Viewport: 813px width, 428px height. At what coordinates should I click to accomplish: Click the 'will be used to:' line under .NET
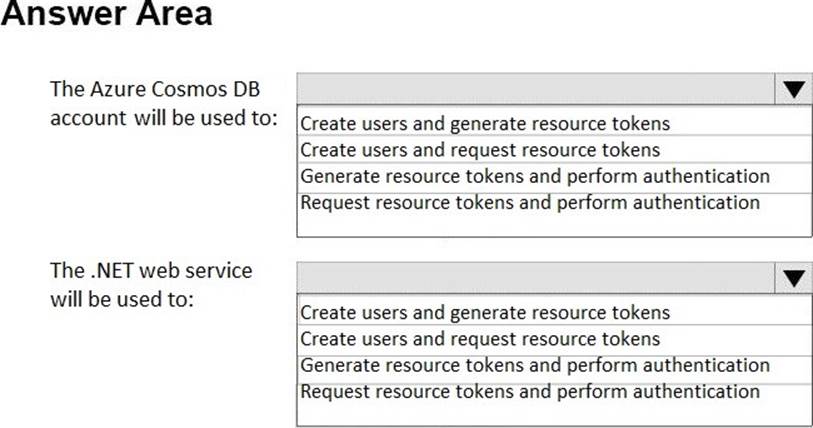pos(121,298)
